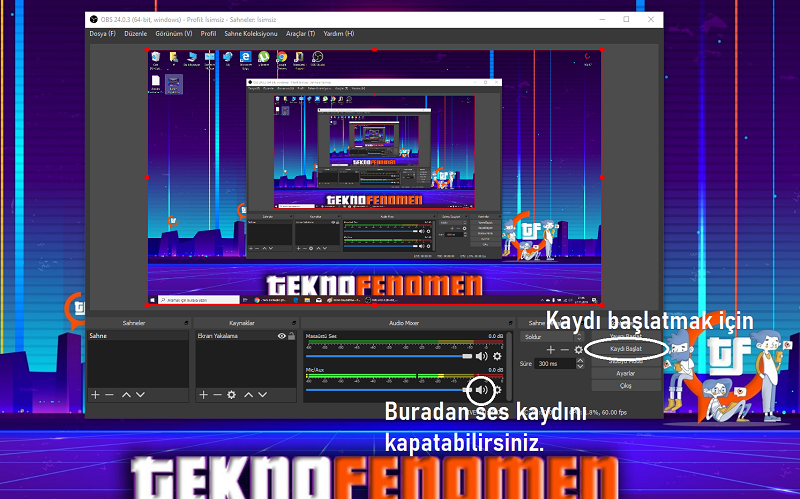Open the Görünüm (V) menu

click(174, 34)
